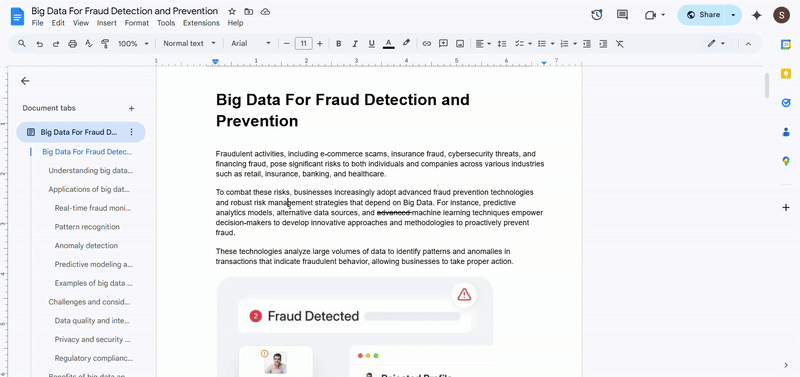The width and height of the screenshot is (800, 377).
Task: Toggle underline formatting
Action: [x=371, y=44]
